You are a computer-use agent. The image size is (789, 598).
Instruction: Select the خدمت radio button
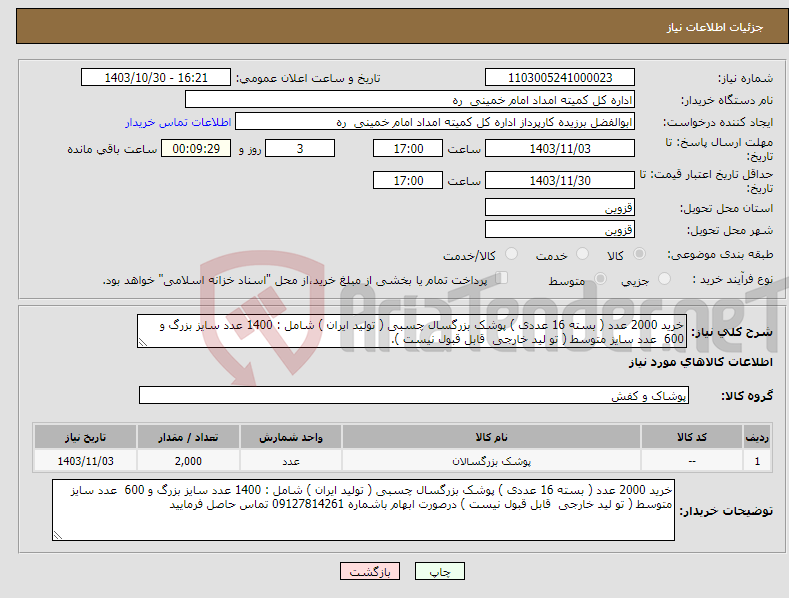click(x=582, y=254)
